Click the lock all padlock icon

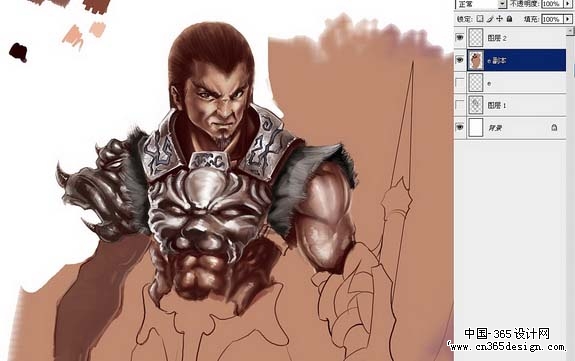509,19
